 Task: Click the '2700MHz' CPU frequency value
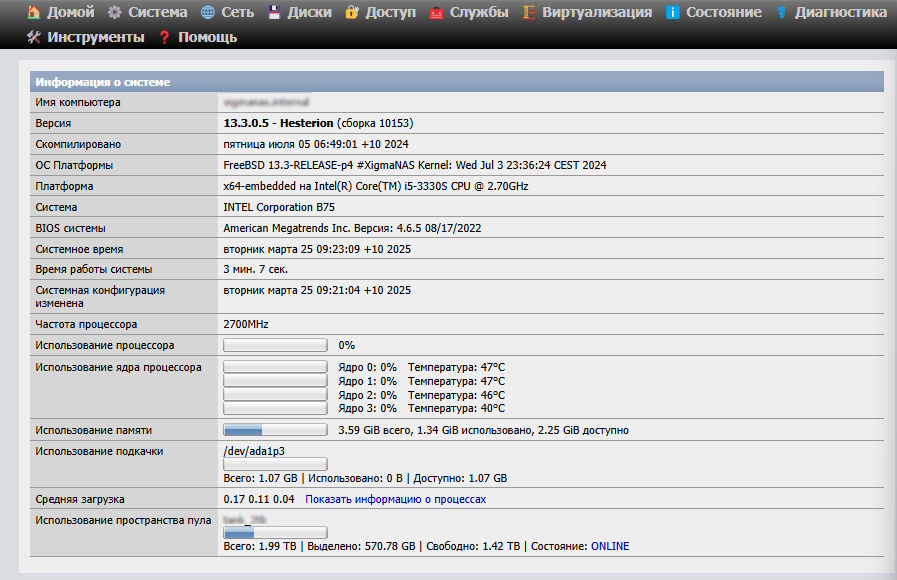[x=246, y=324]
